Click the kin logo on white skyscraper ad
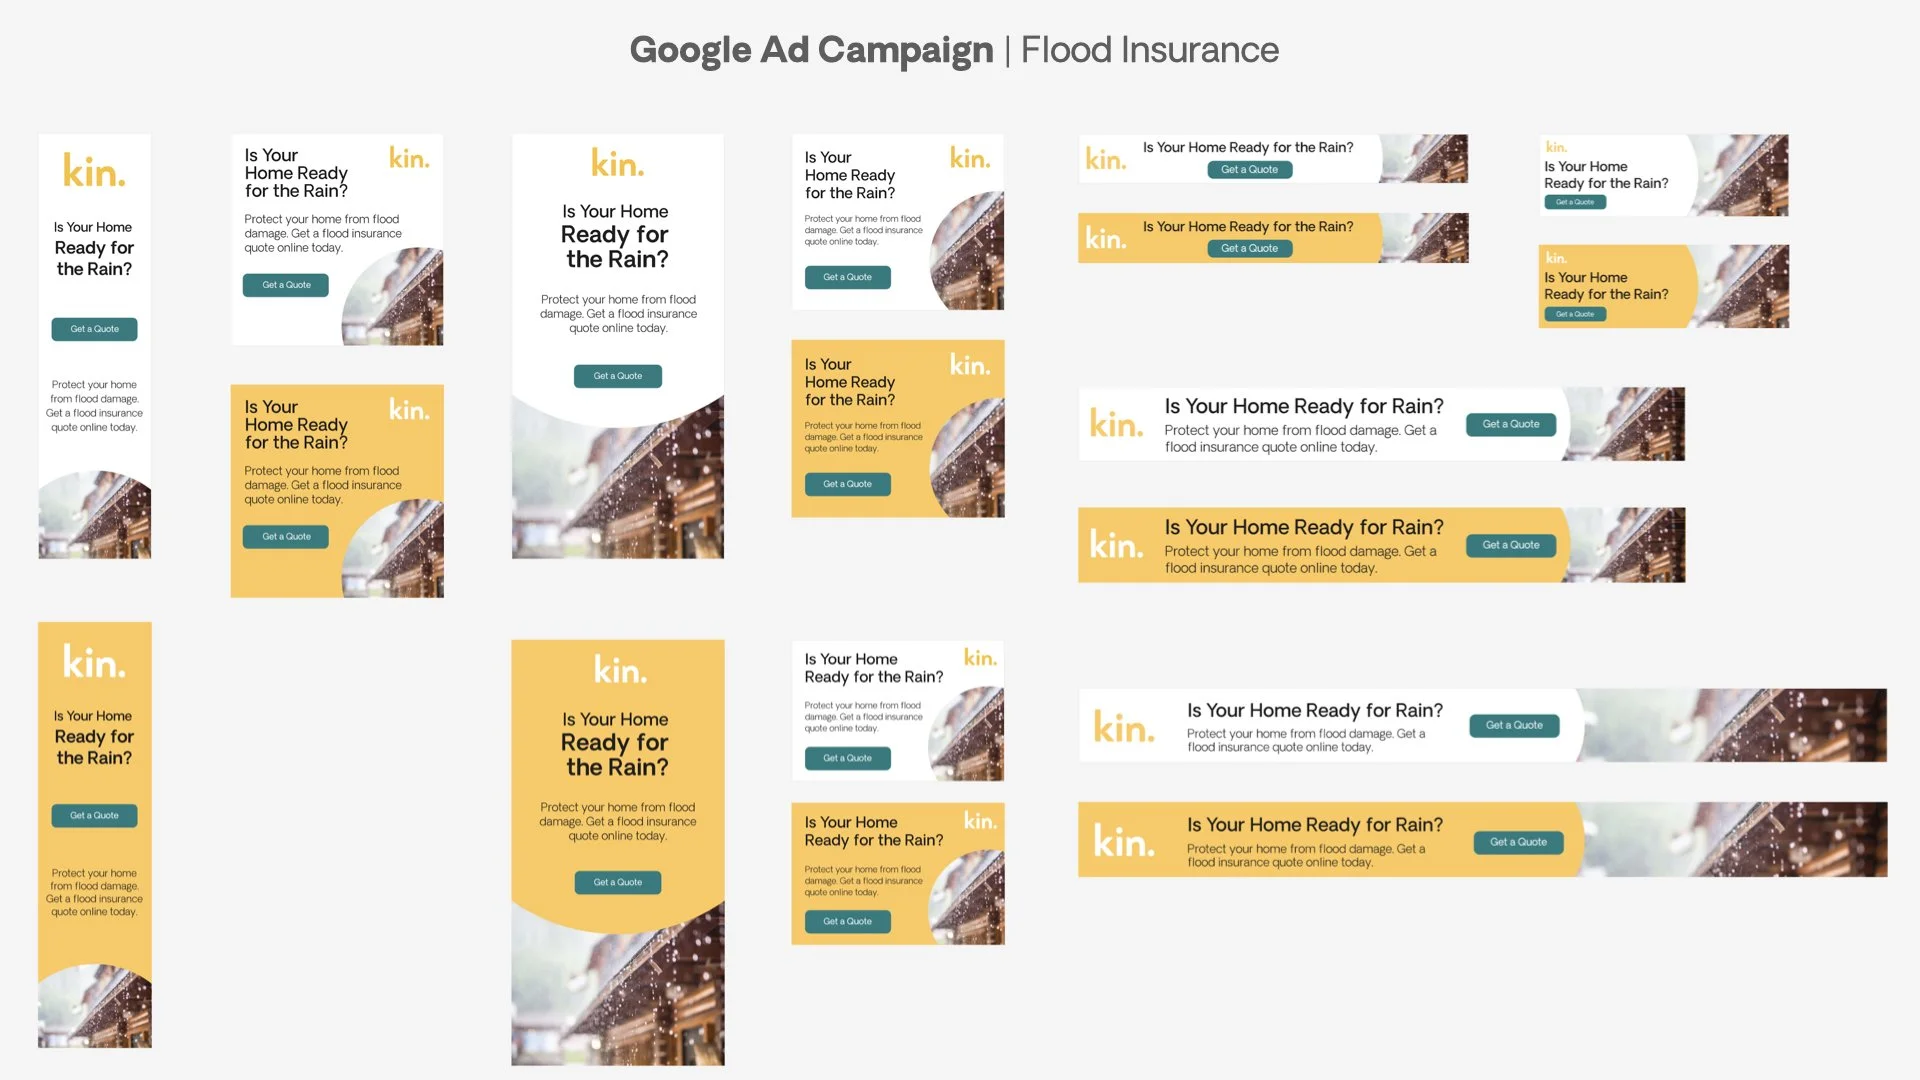 (x=94, y=171)
